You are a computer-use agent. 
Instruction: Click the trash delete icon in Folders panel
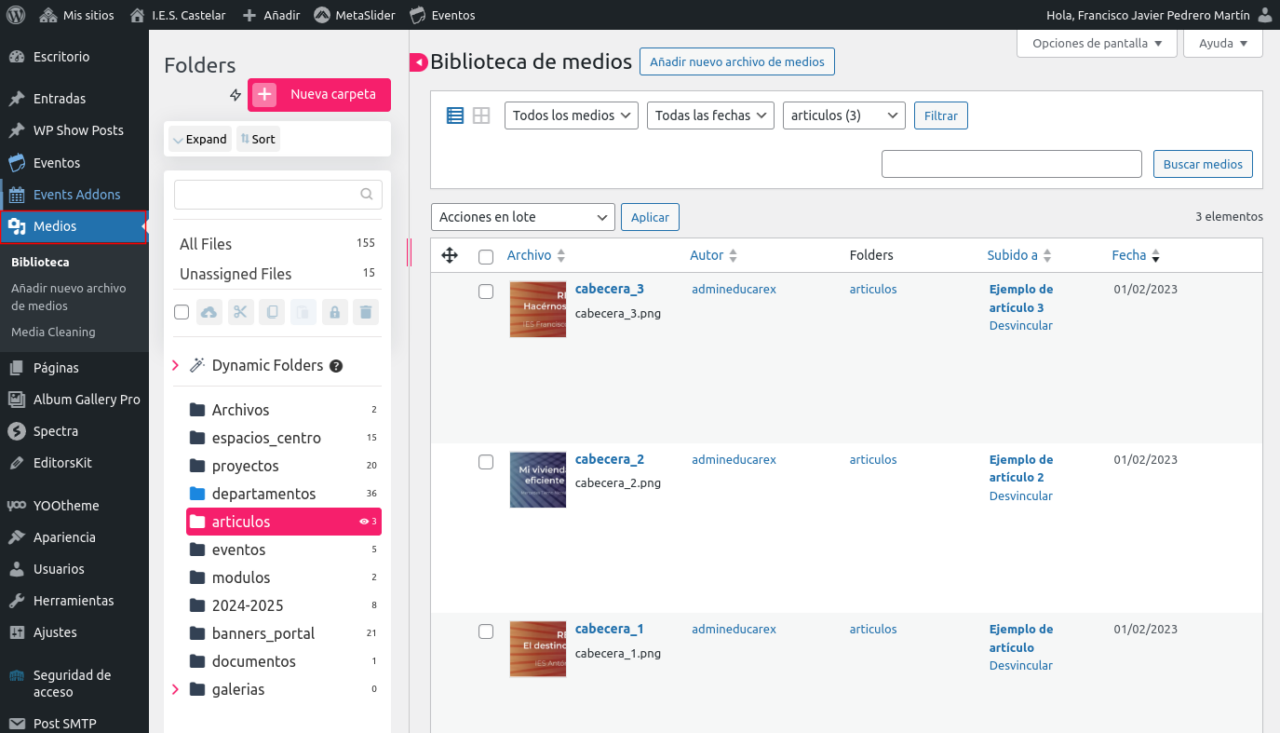click(366, 312)
